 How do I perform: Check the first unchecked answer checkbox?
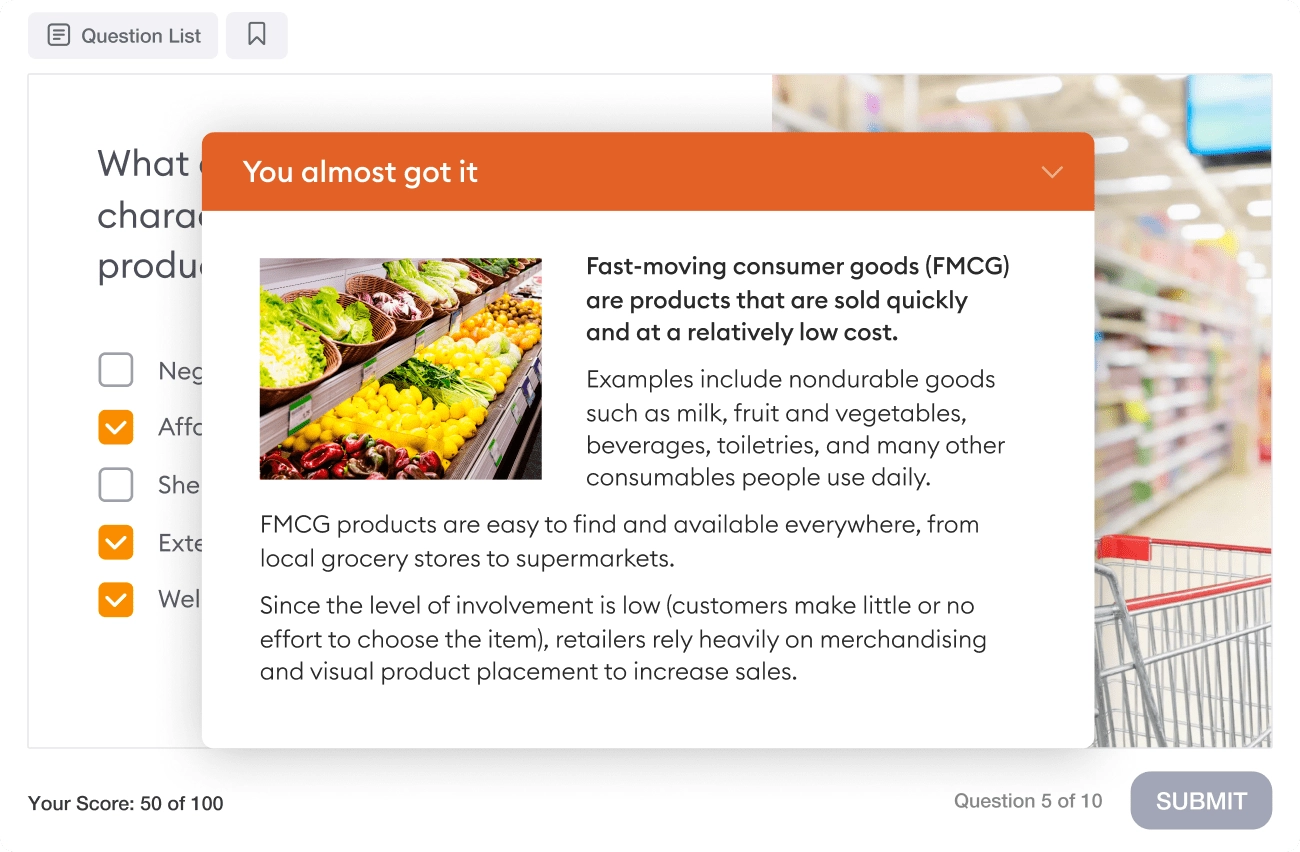[x=116, y=370]
